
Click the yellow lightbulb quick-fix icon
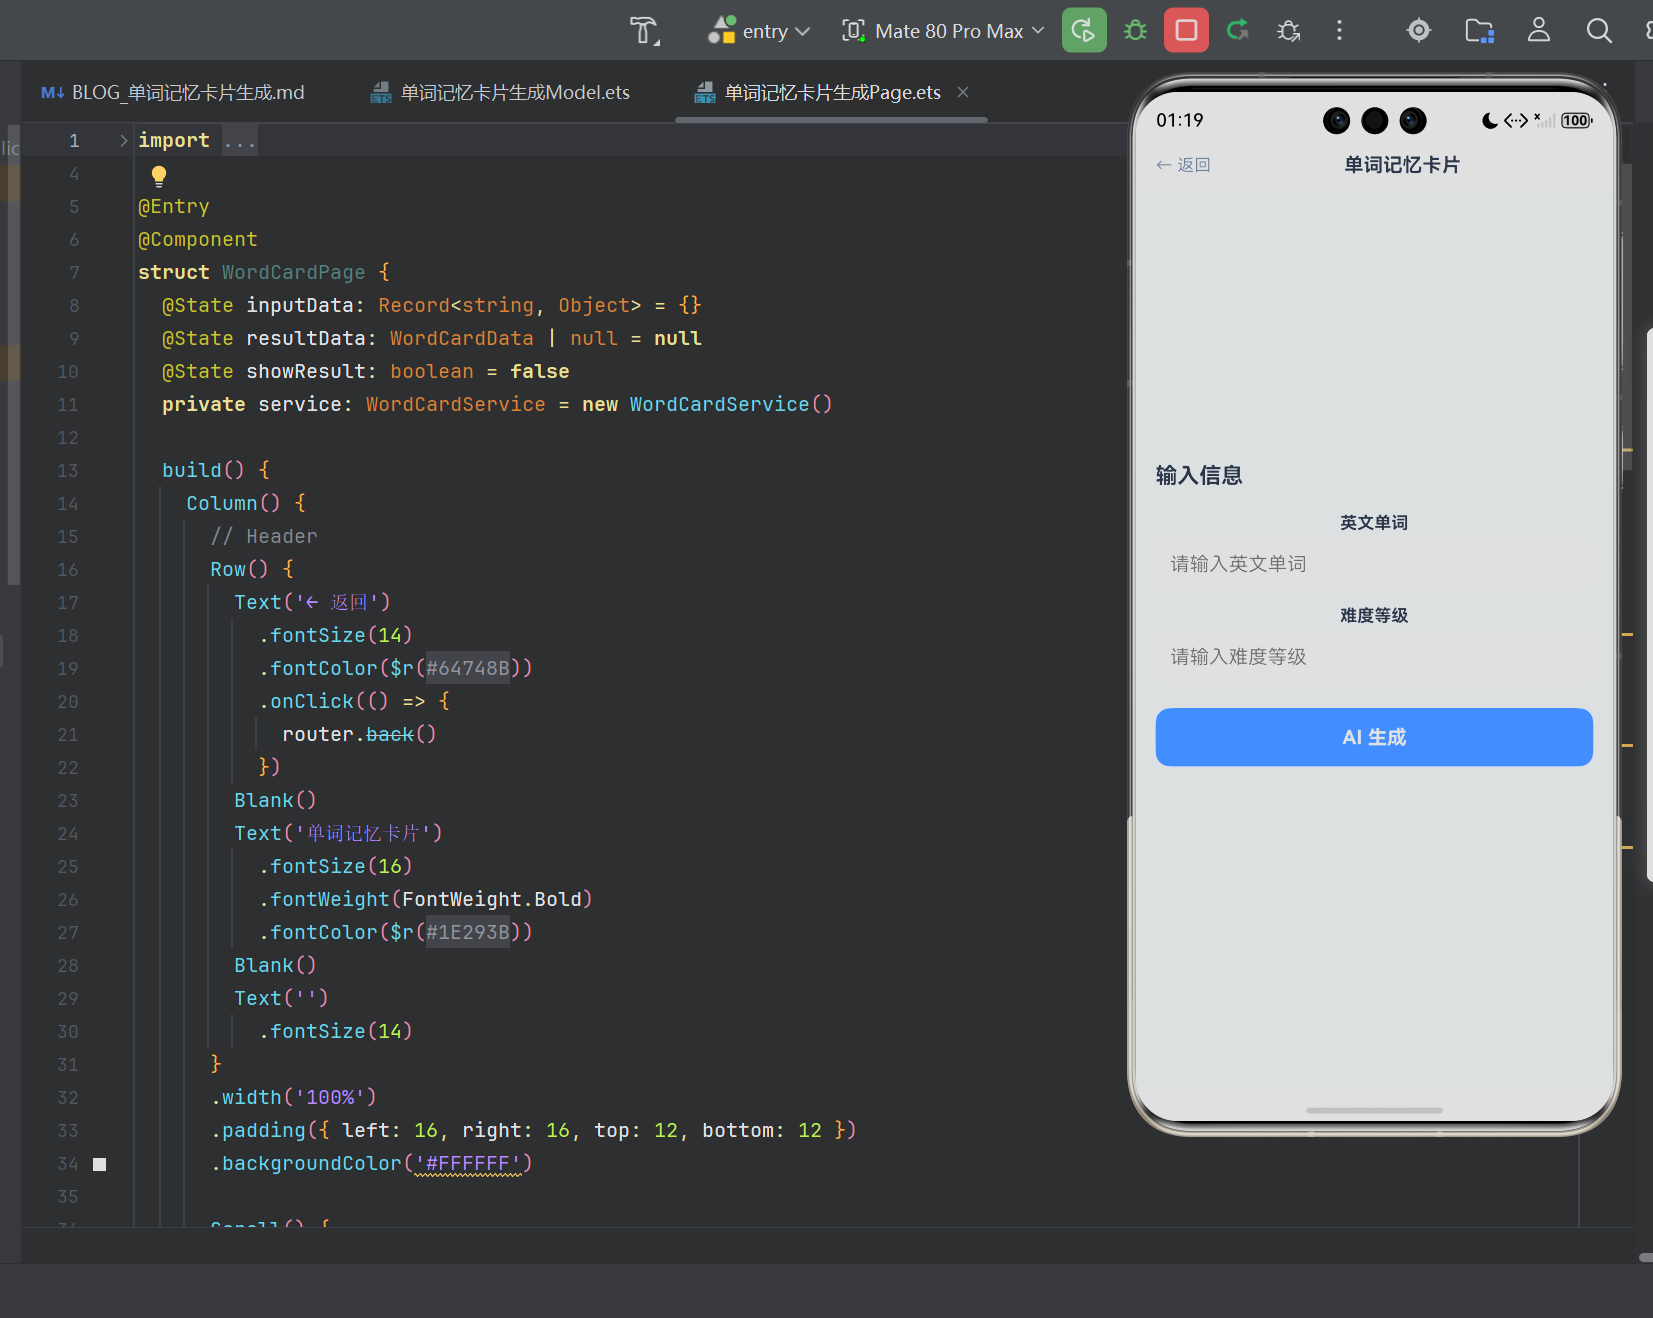coord(158,177)
